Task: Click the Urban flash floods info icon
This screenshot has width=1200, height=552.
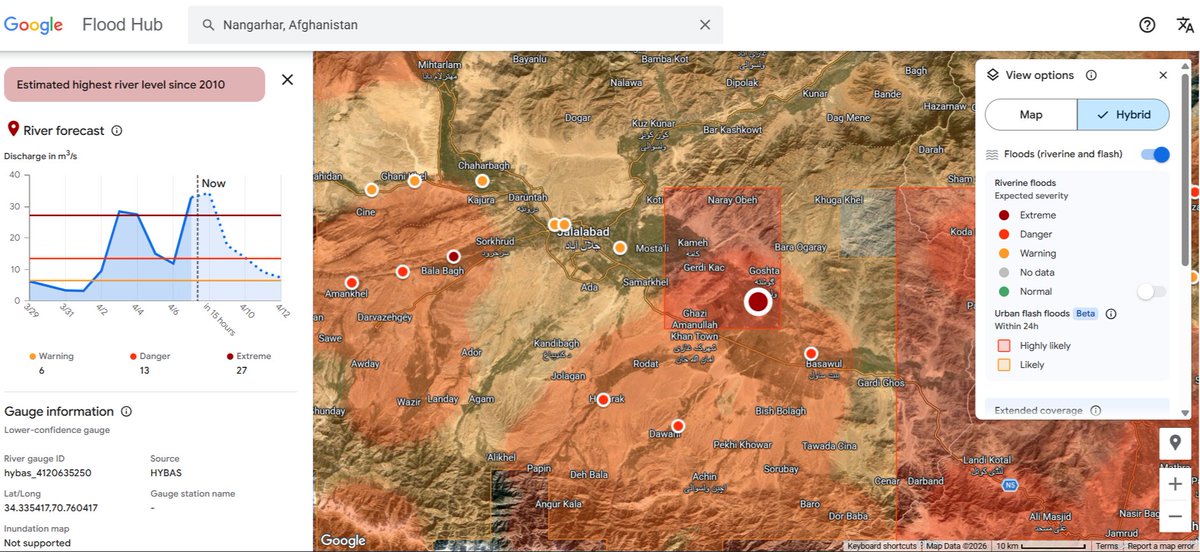Action: point(1111,313)
